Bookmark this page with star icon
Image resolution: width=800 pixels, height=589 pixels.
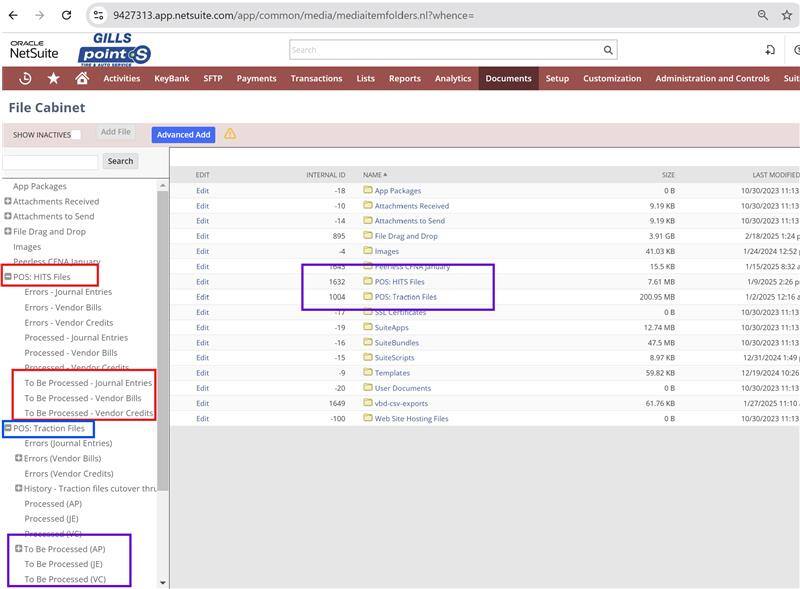pos(787,15)
